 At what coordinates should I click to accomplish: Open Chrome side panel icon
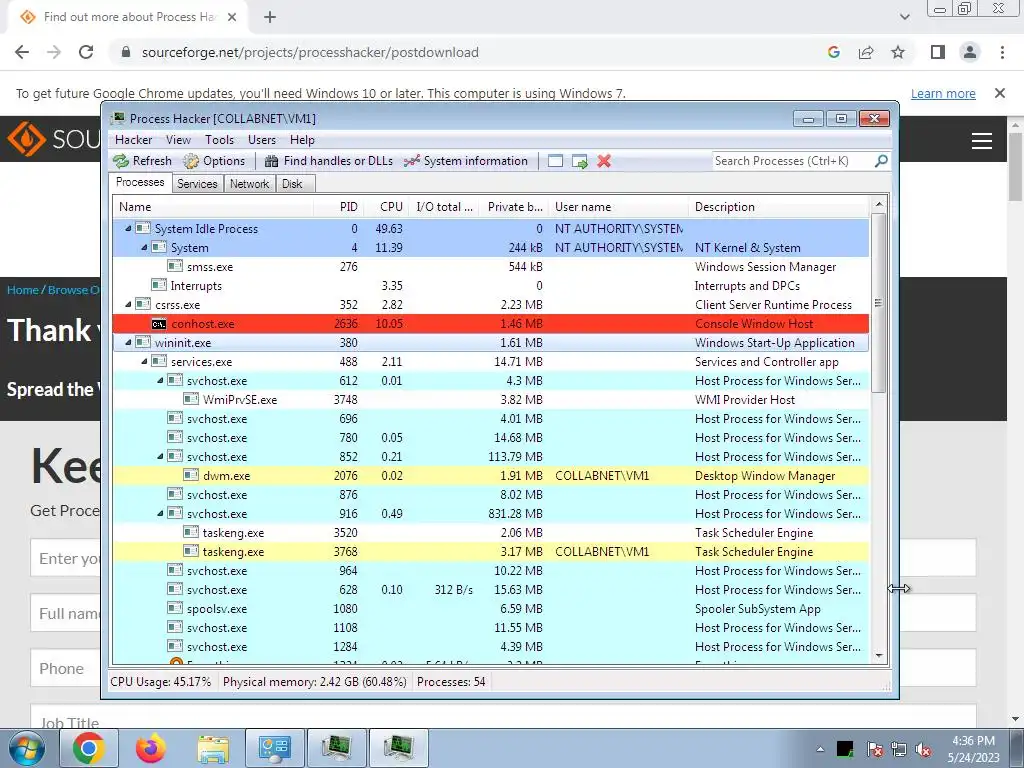click(x=938, y=52)
